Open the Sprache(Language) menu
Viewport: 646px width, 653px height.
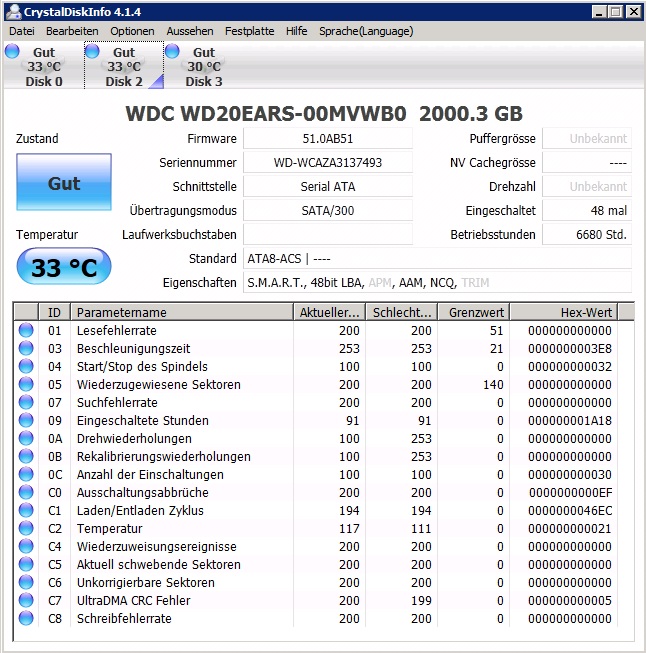(366, 31)
